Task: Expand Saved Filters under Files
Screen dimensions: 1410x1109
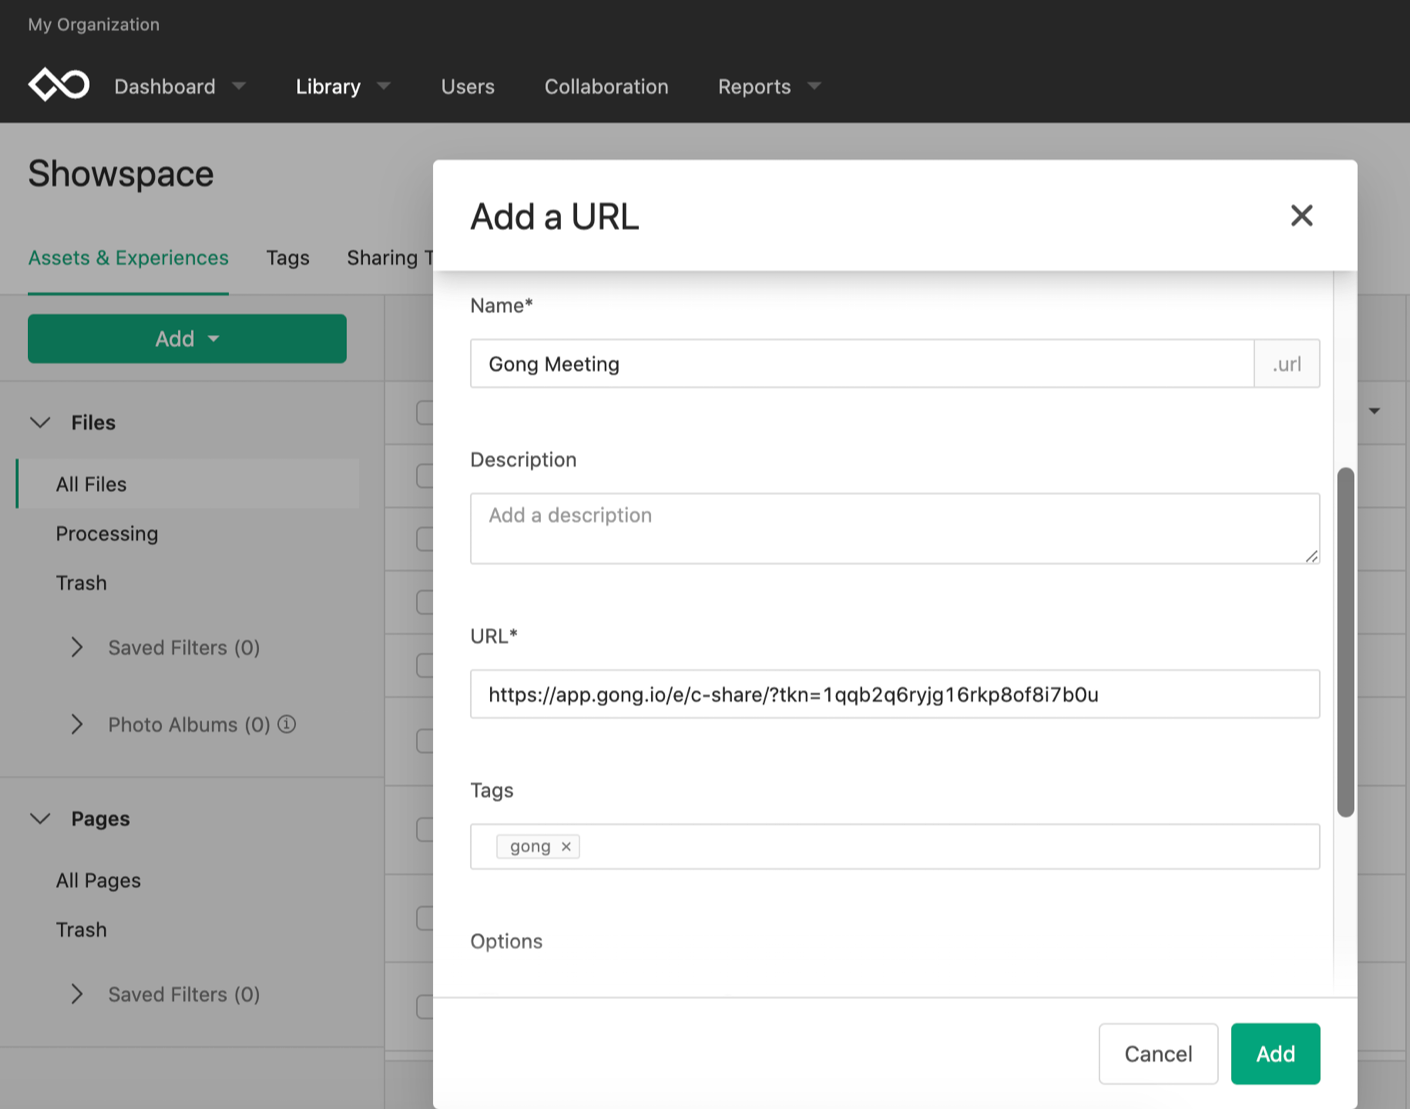Action: point(77,647)
